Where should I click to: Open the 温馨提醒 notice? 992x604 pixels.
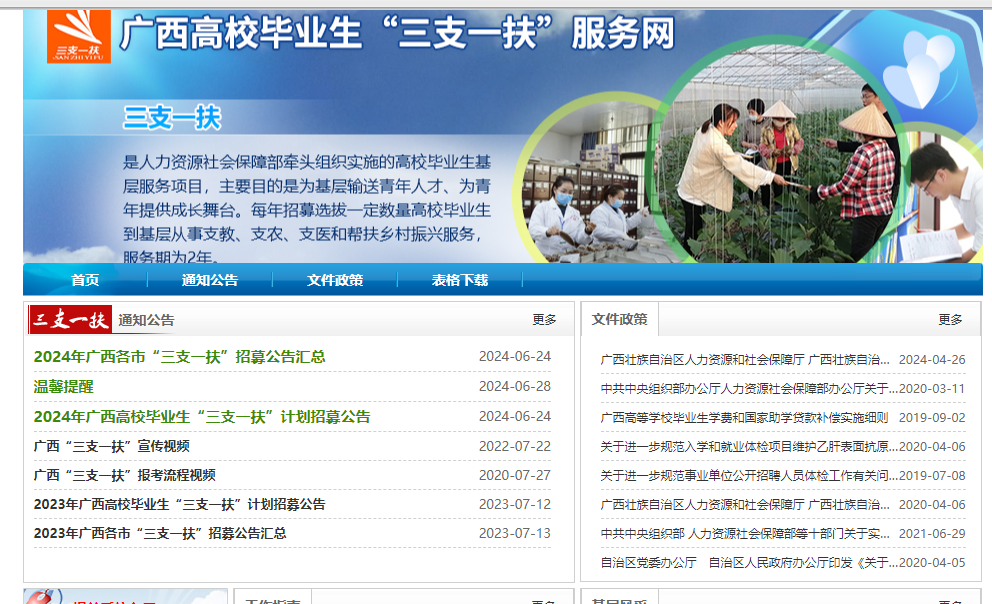click(63, 386)
